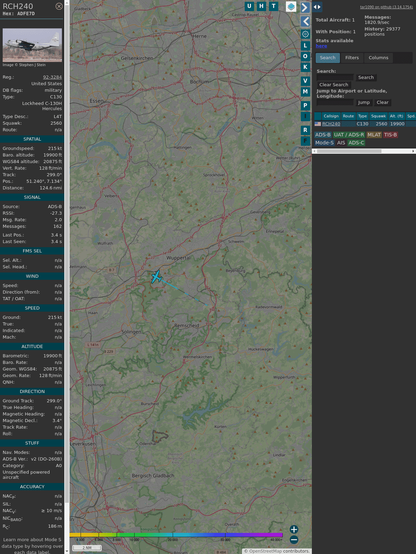The height and width of the screenshot is (554, 416).
Task: Click the country flag in RCH240 row
Action: (318, 124)
